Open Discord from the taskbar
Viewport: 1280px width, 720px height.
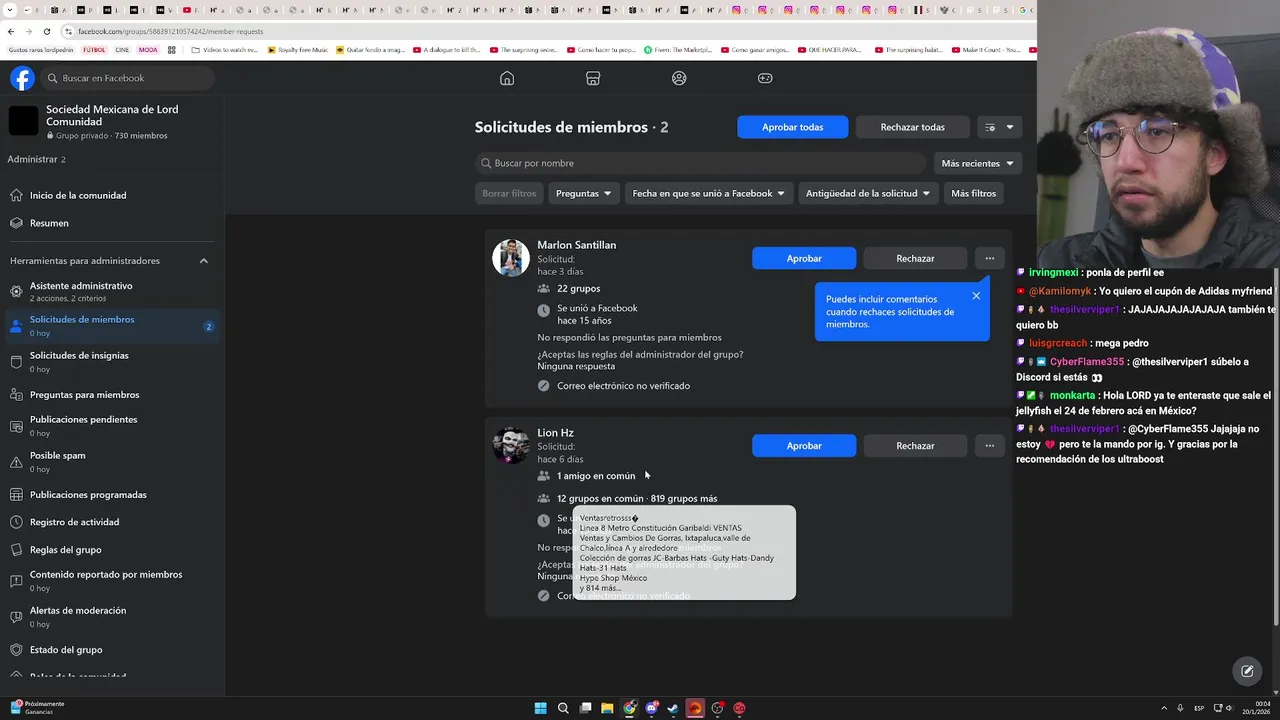click(651, 708)
